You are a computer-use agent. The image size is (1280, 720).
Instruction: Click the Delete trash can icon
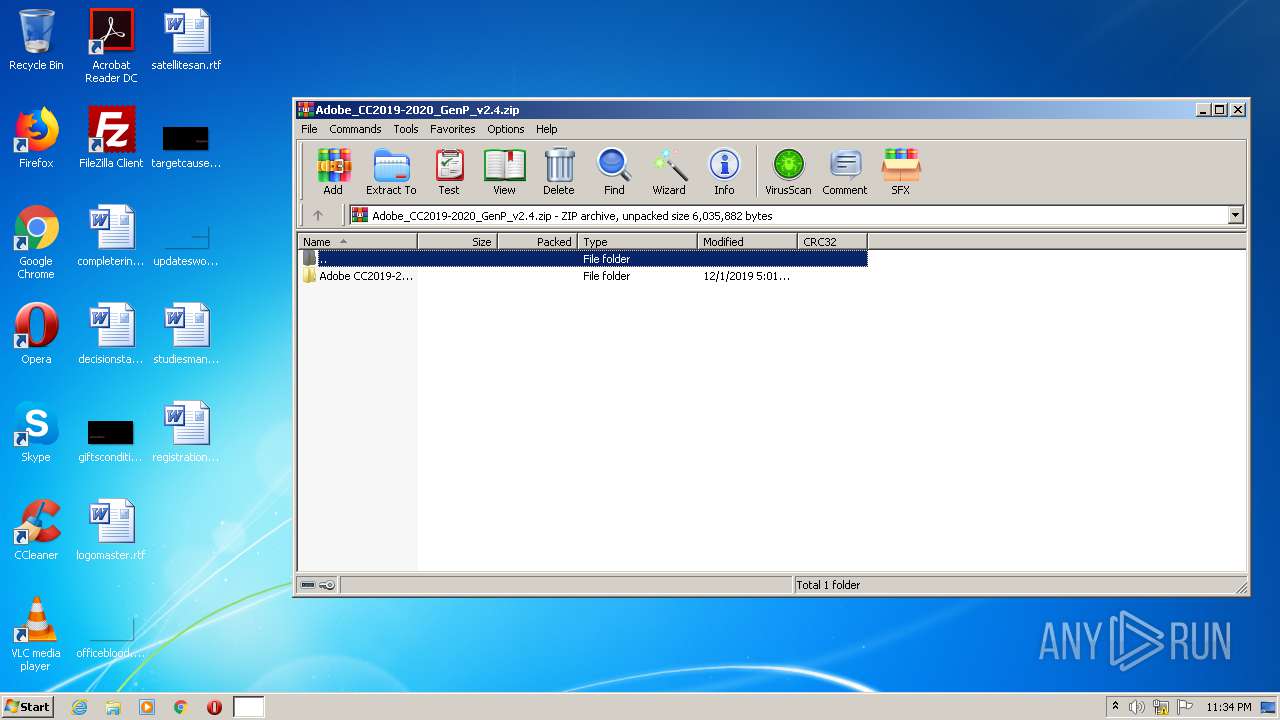pyautogui.click(x=559, y=172)
